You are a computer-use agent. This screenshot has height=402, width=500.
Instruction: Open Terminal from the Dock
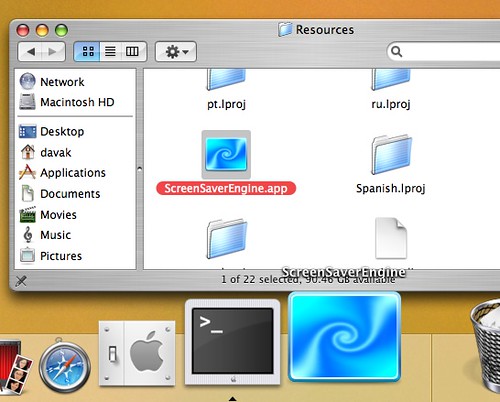(x=233, y=342)
